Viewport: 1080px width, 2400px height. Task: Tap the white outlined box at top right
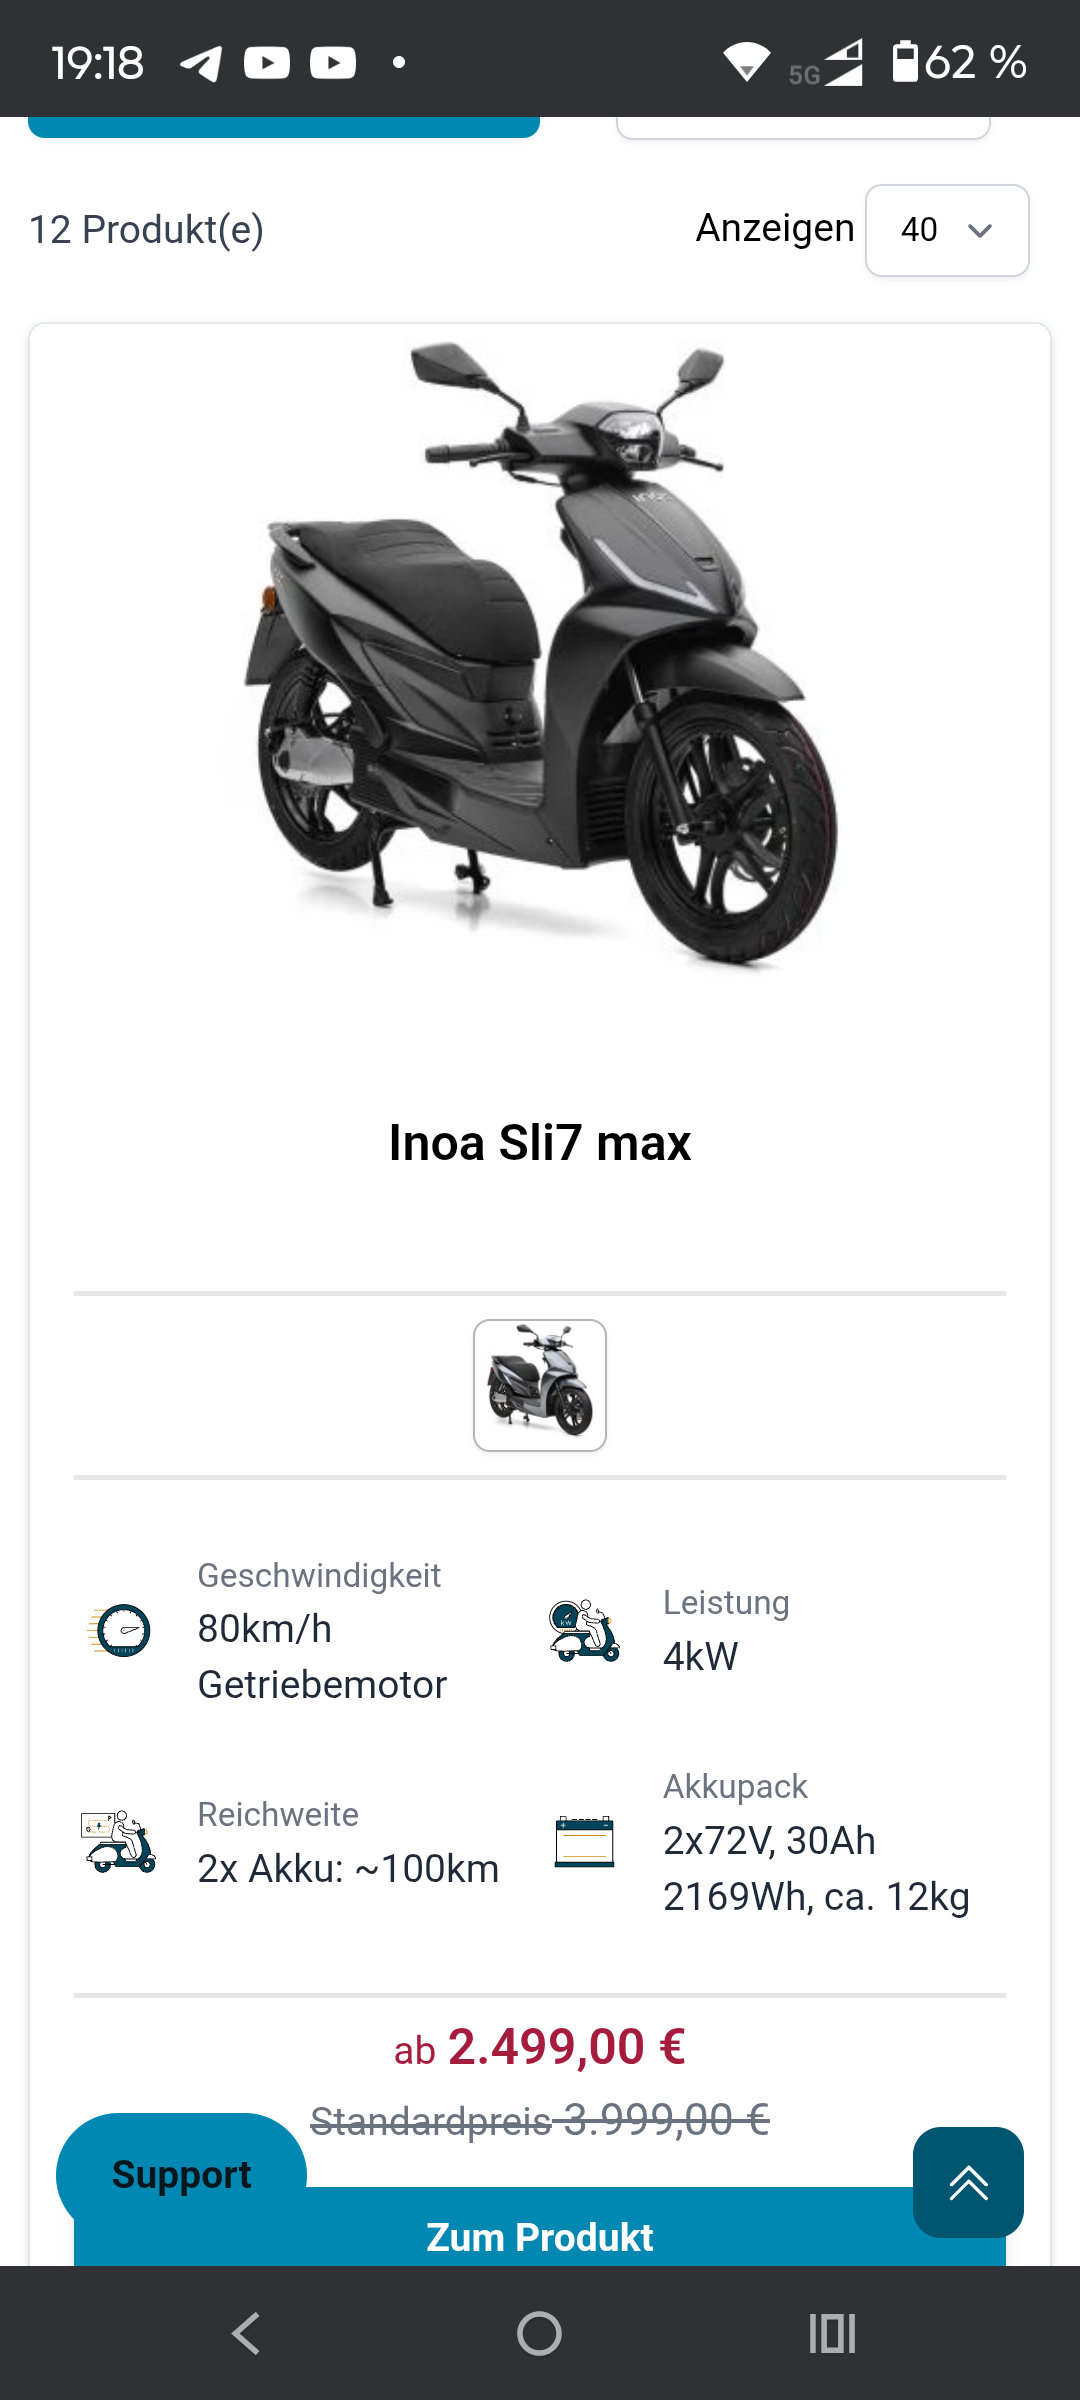coord(803,128)
